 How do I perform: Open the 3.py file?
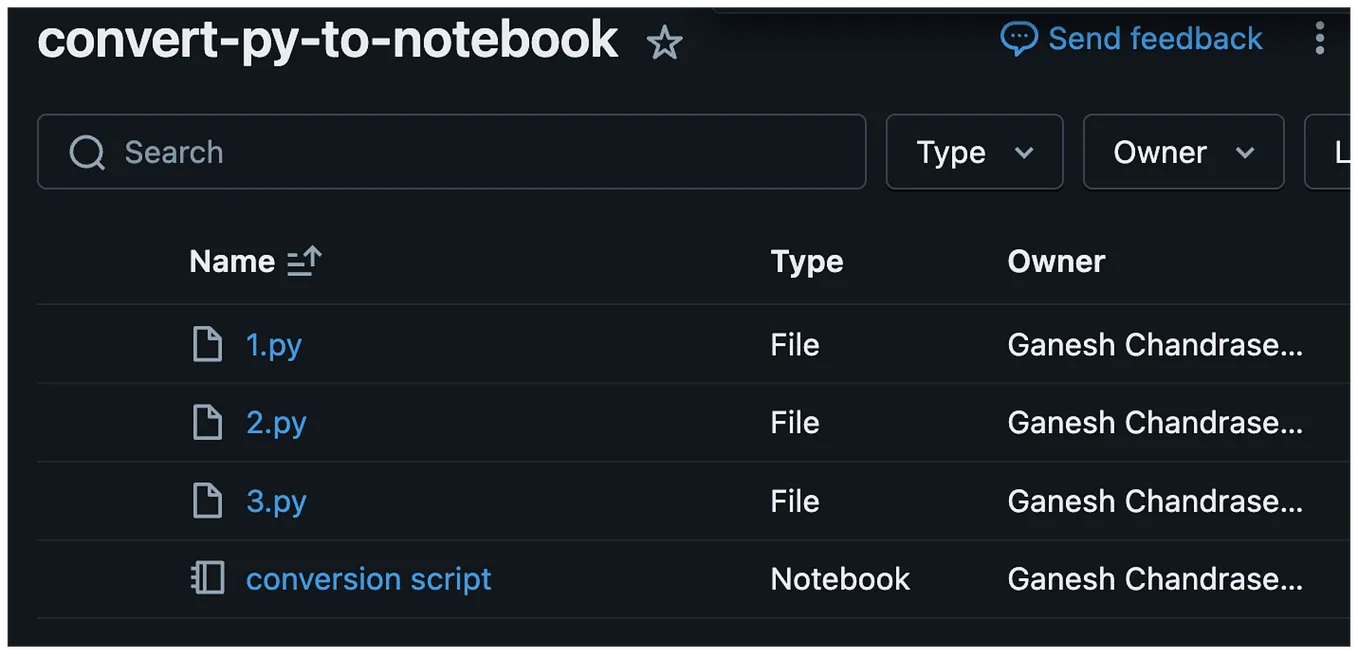click(x=276, y=501)
